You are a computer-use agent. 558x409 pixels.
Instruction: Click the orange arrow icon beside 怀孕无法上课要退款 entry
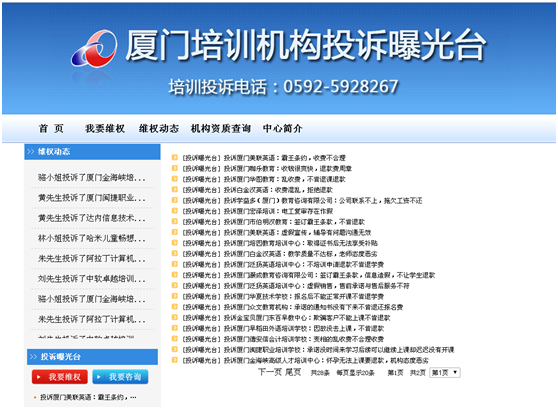tap(174, 360)
